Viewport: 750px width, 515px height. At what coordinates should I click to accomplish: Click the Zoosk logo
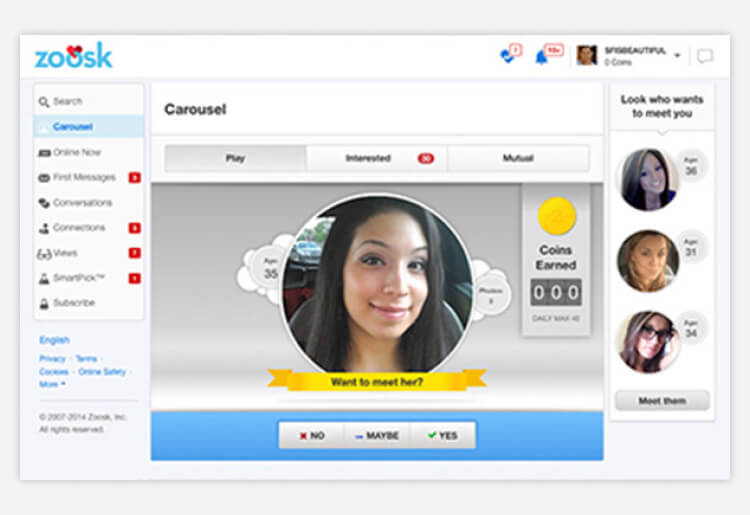[x=73, y=55]
